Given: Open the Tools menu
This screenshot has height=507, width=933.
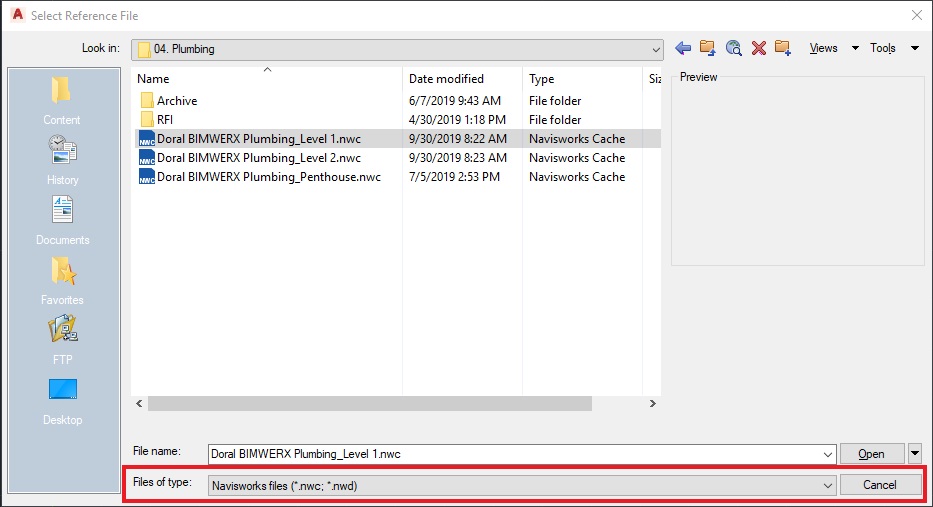Looking at the screenshot, I should pos(883,48).
